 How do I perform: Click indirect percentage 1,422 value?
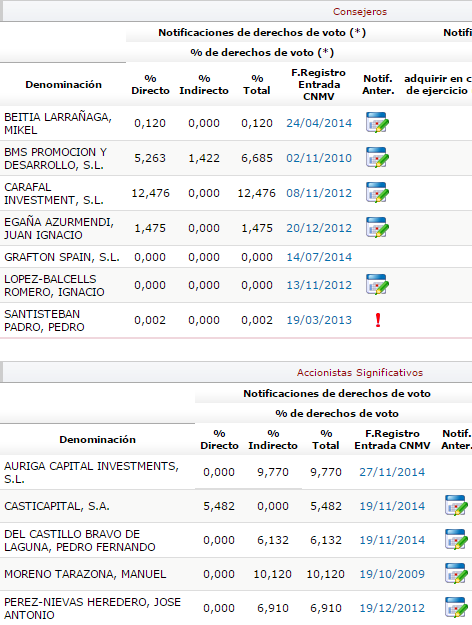[204, 158]
